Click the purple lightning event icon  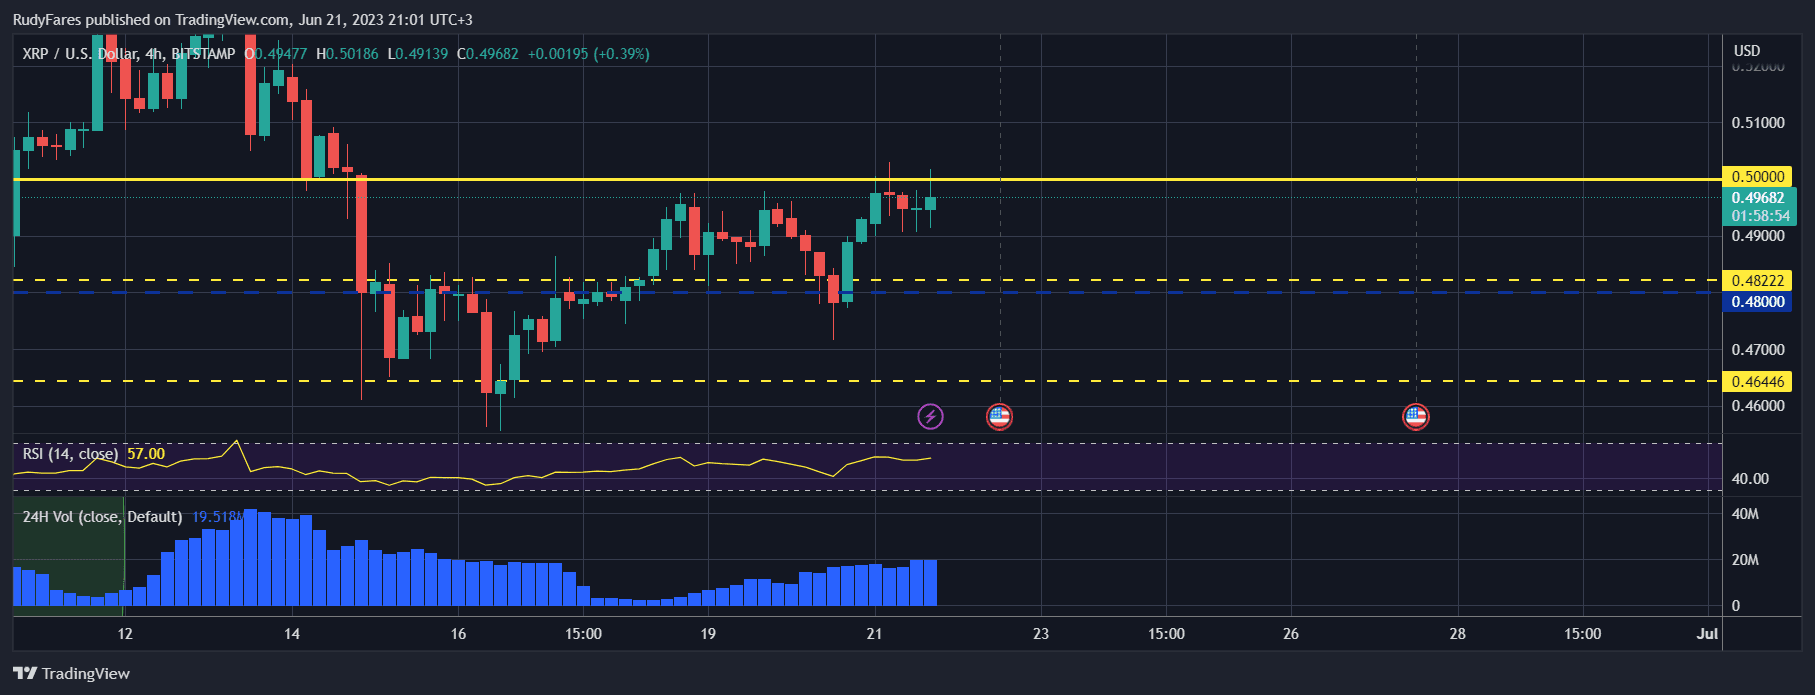pos(930,416)
